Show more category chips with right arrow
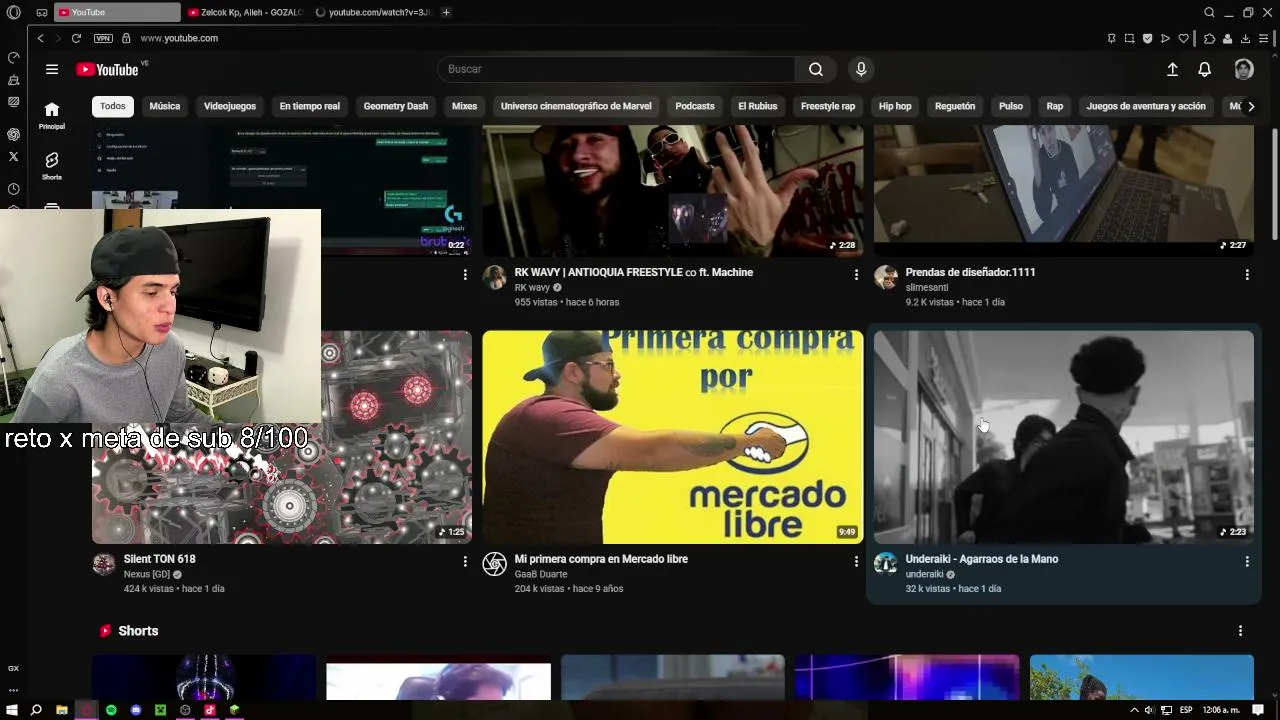 click(x=1250, y=106)
